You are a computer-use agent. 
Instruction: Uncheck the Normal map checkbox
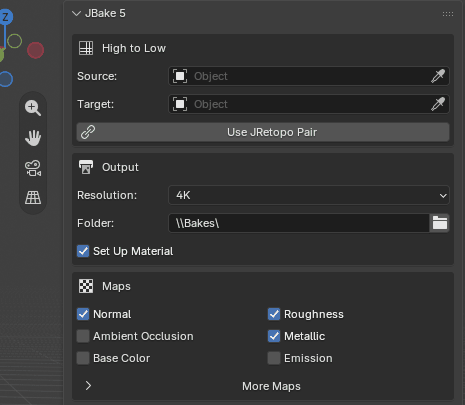83,314
